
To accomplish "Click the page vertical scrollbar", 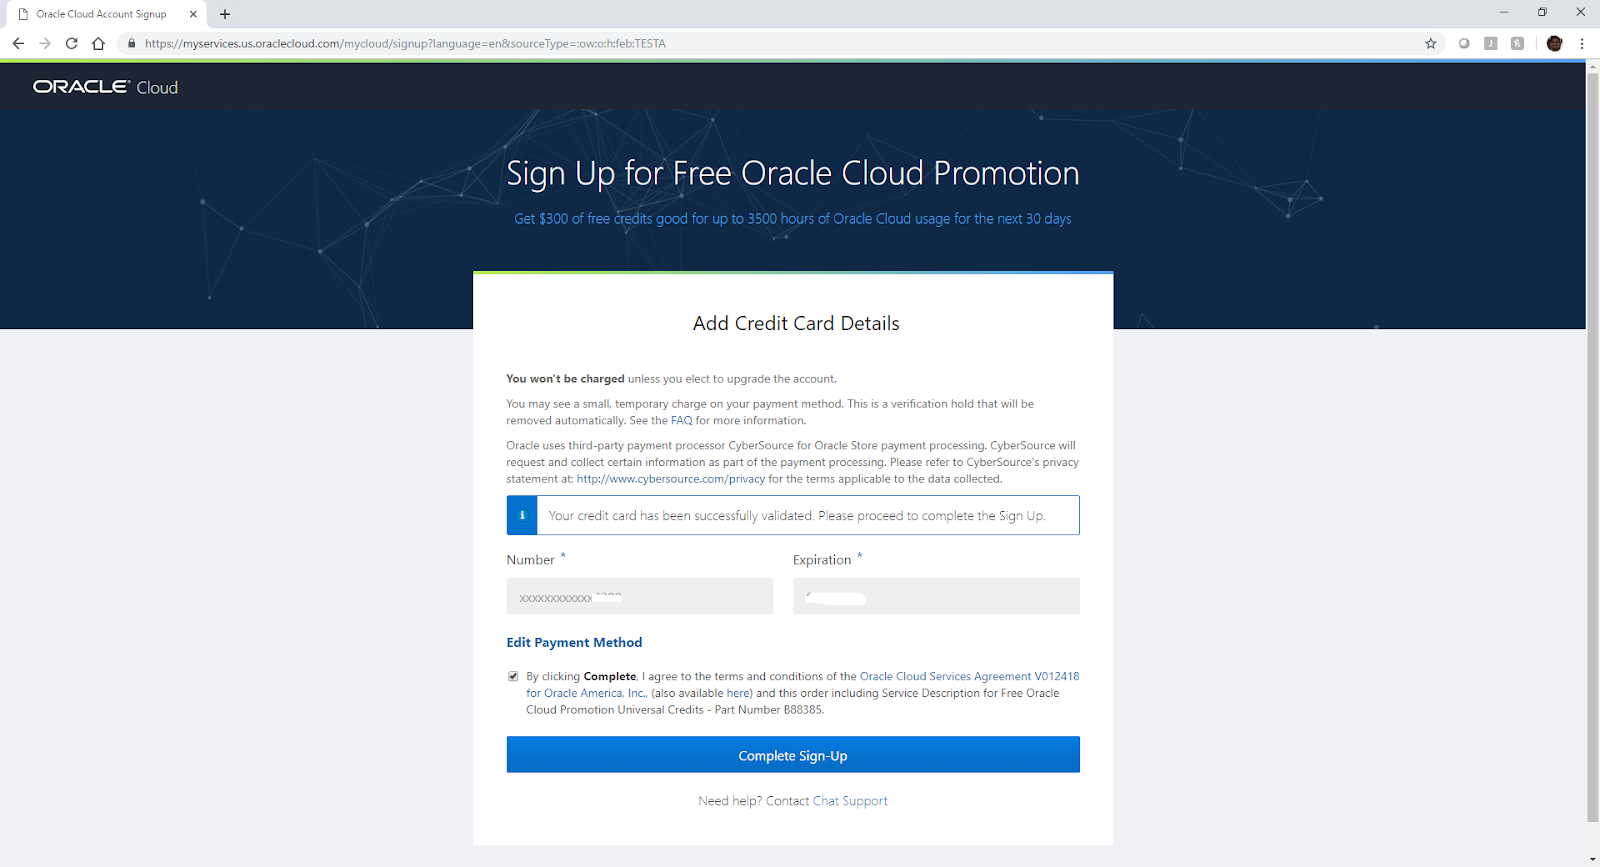I will 1592,440.
